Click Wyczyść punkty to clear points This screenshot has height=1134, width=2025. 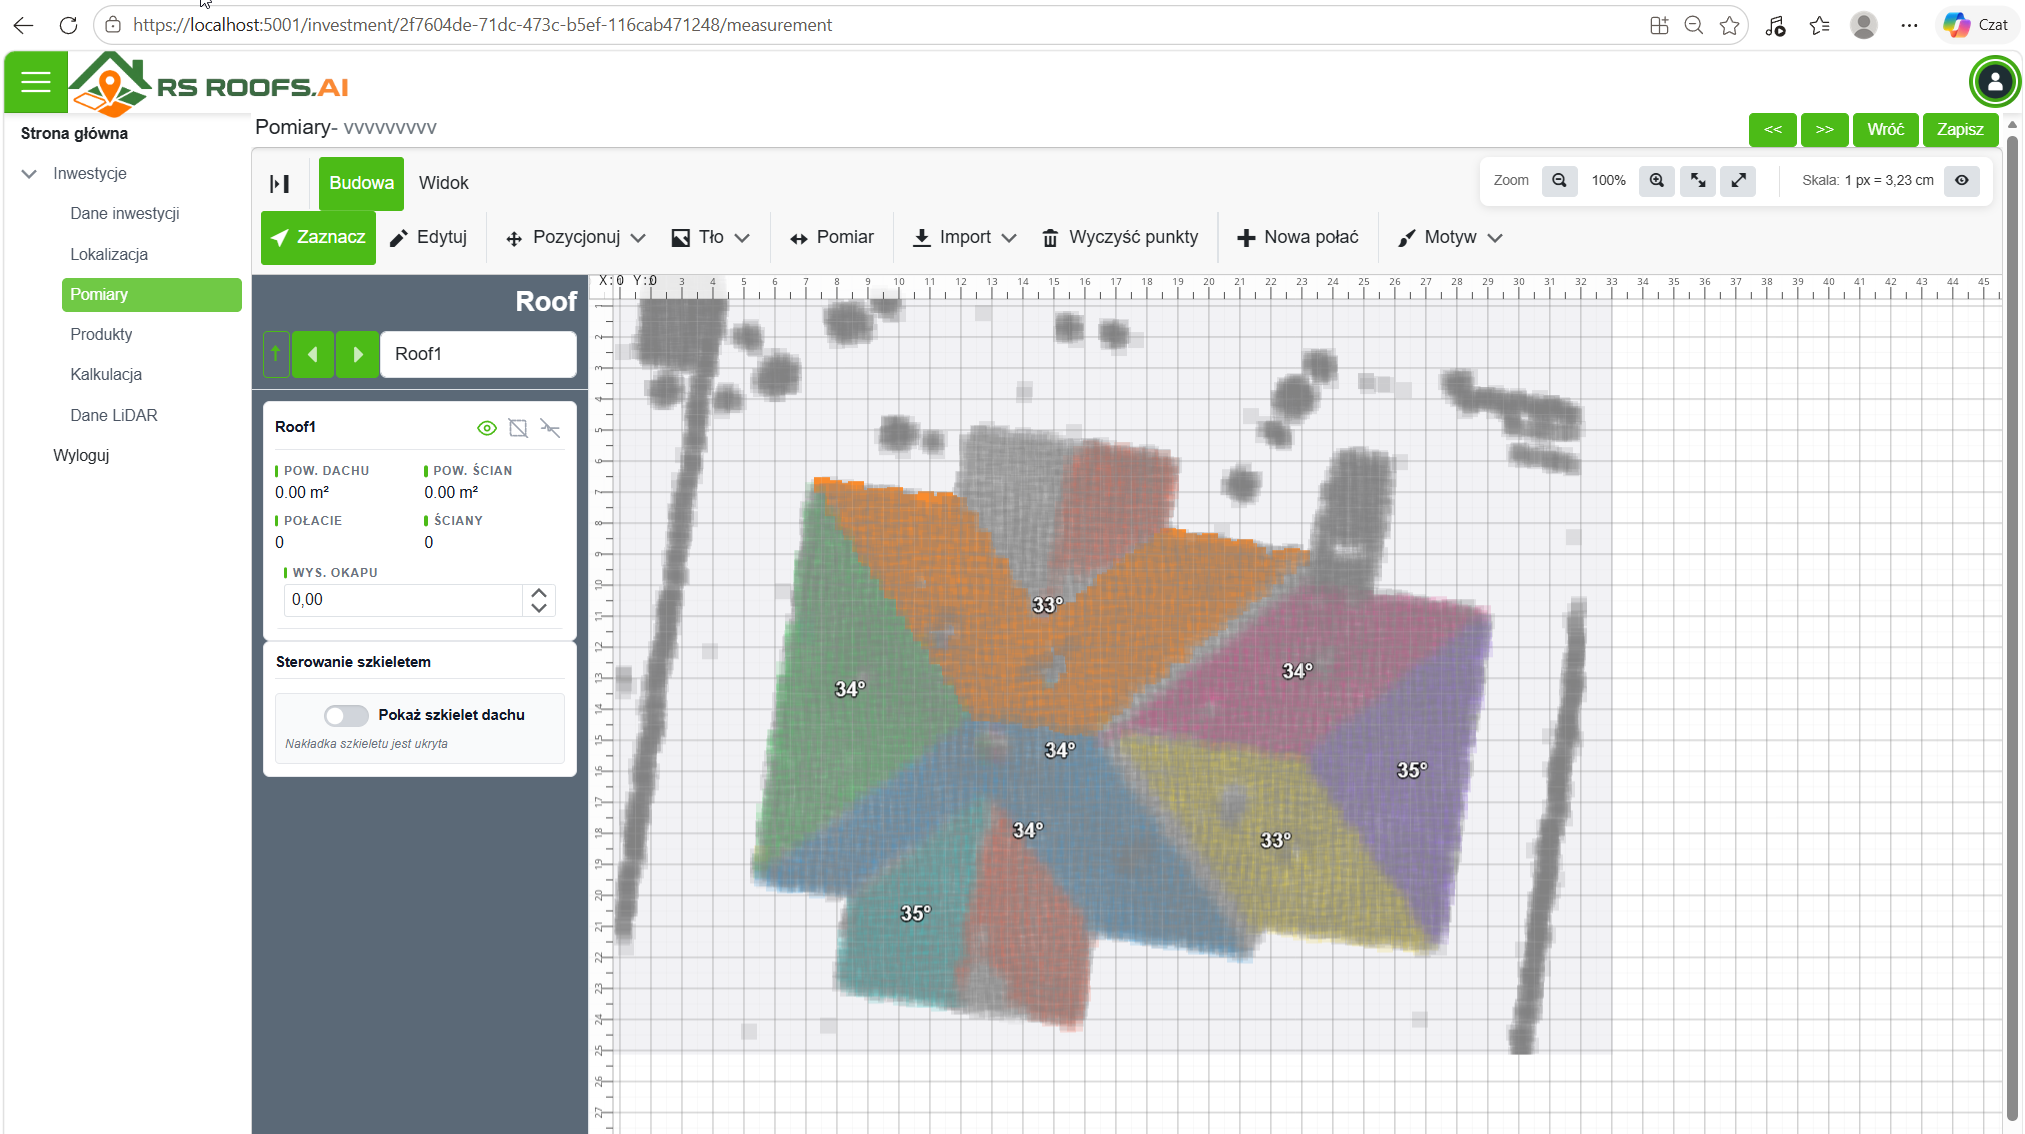coord(1120,238)
